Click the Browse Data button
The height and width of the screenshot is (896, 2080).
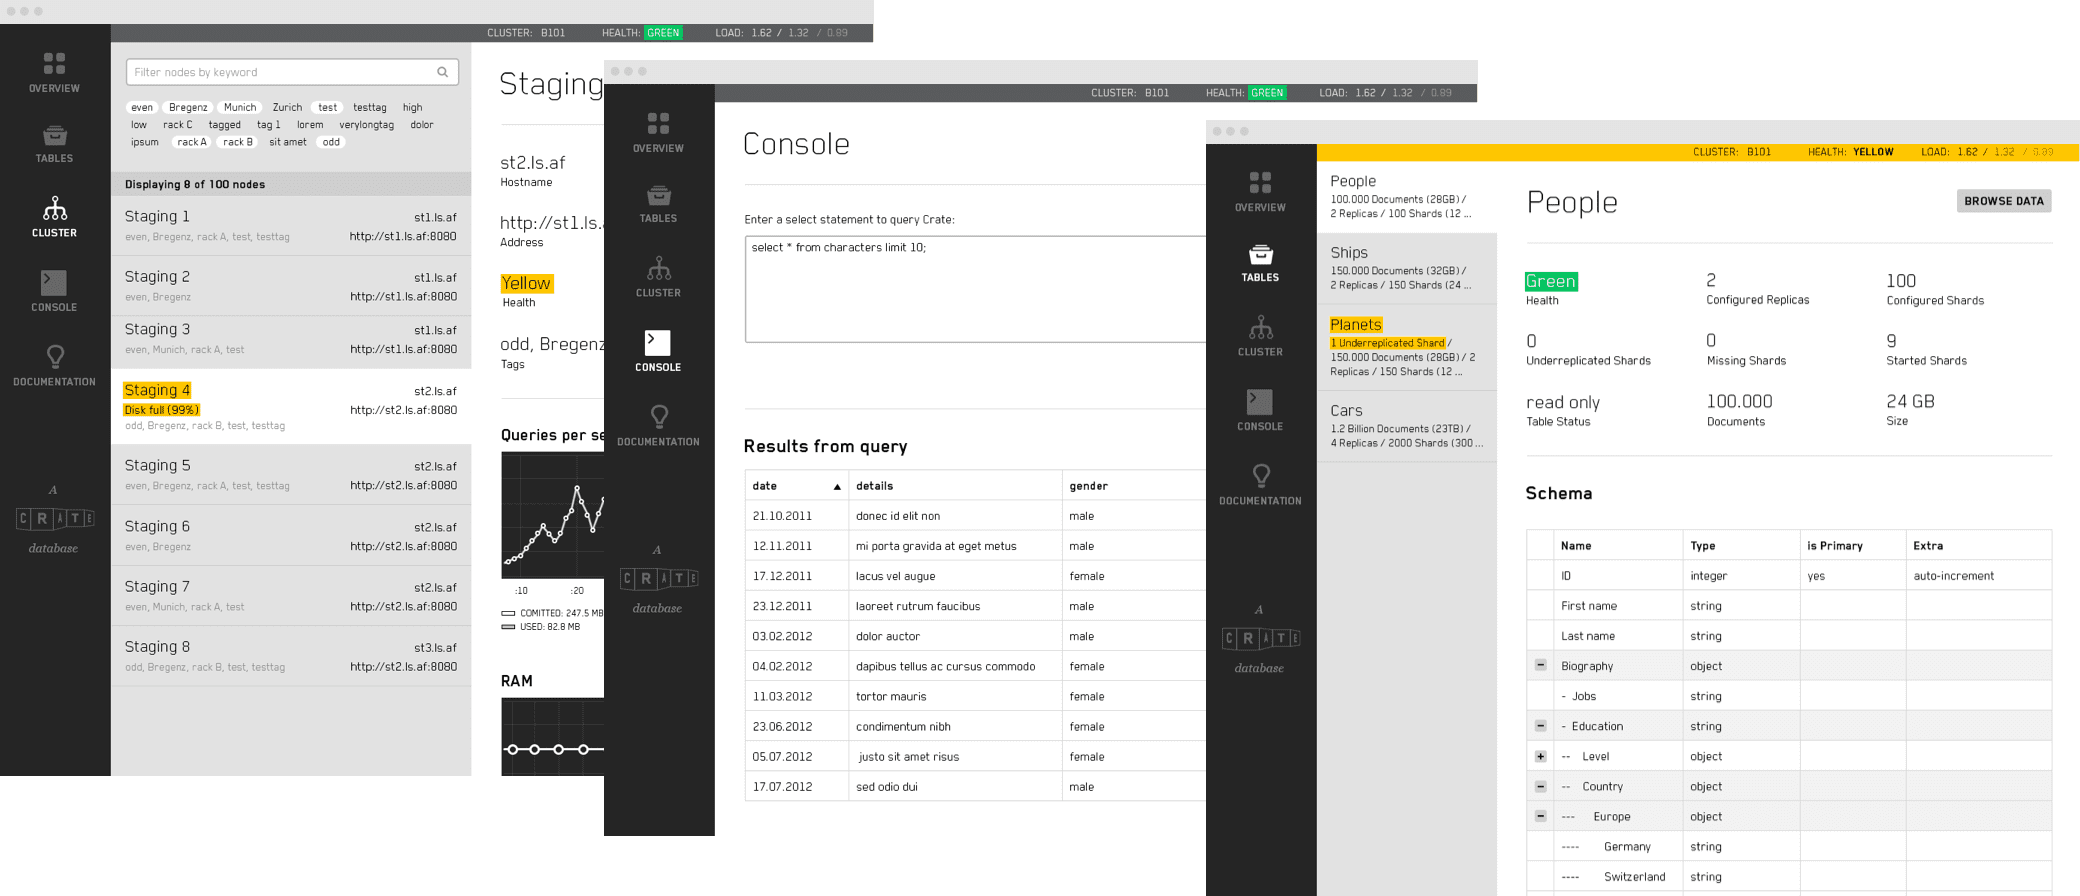click(2003, 201)
